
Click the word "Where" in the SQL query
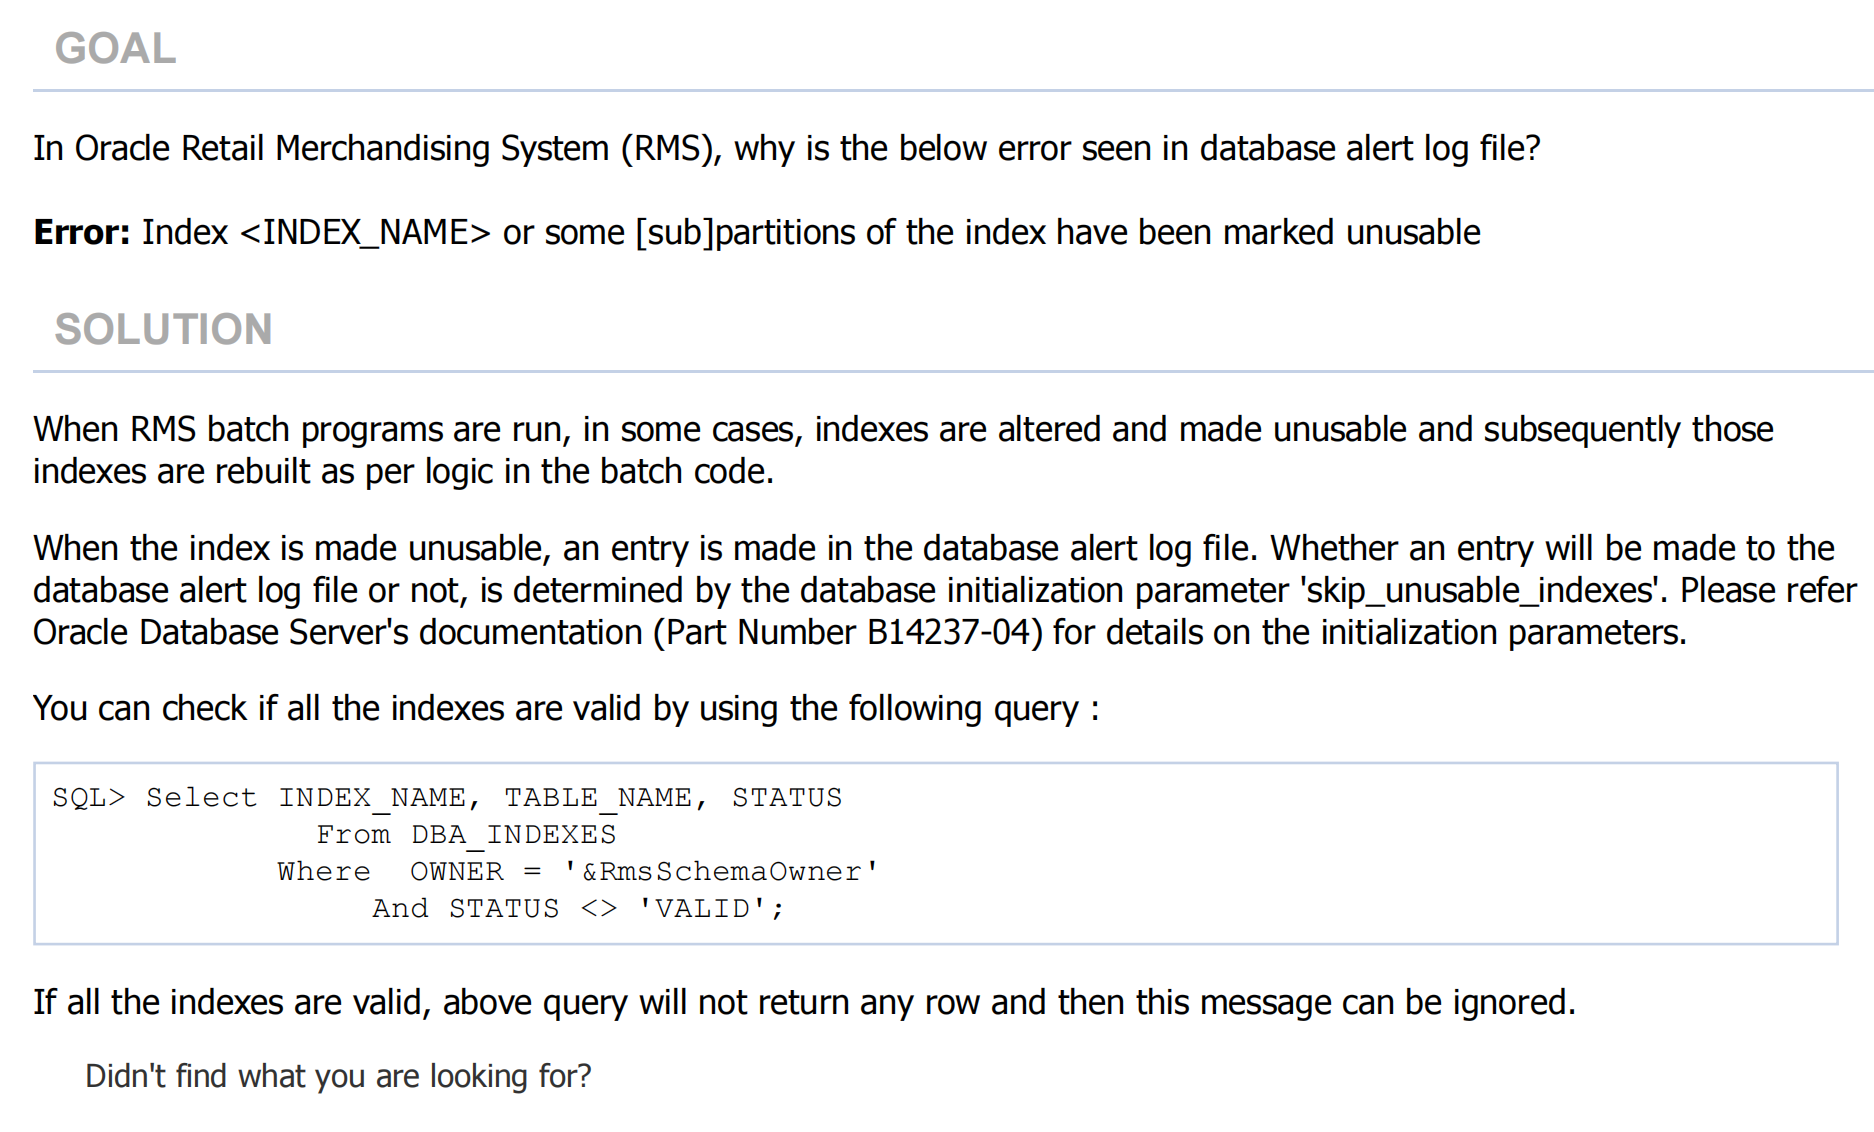click(x=324, y=872)
